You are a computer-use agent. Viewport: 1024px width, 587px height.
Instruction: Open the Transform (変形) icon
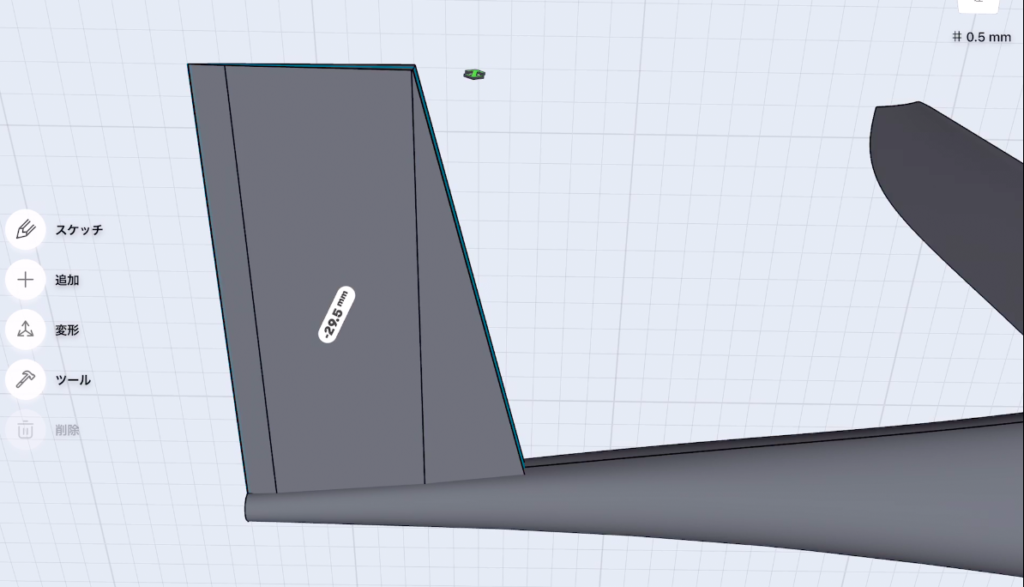pyautogui.click(x=25, y=330)
